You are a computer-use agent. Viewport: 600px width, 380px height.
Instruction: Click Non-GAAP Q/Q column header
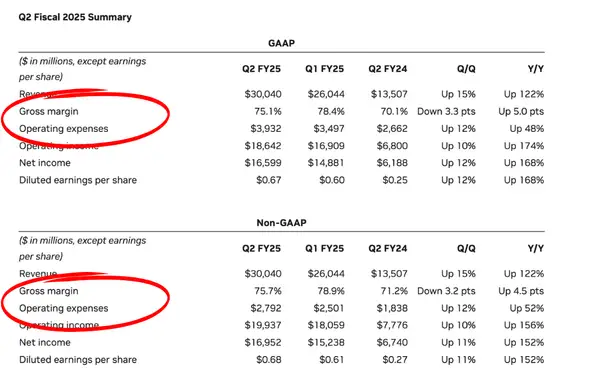466,248
